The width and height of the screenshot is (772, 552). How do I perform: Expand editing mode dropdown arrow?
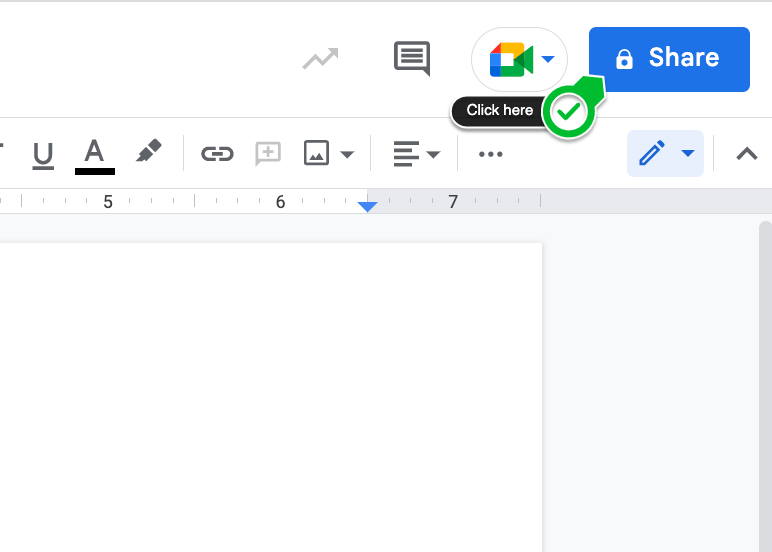click(x=688, y=153)
